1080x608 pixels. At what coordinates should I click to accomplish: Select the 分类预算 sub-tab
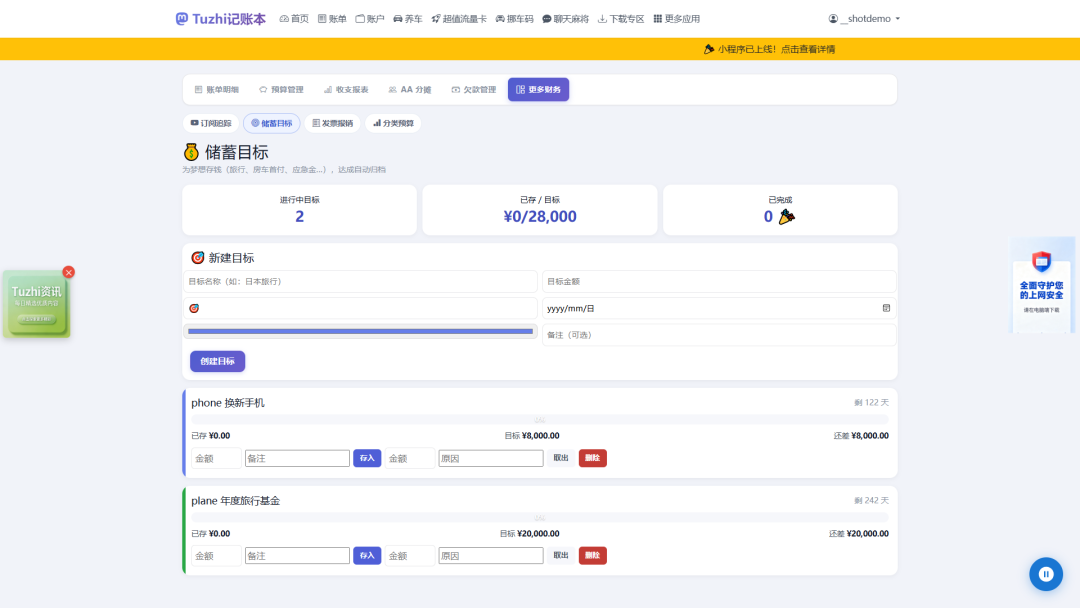pyautogui.click(x=393, y=123)
